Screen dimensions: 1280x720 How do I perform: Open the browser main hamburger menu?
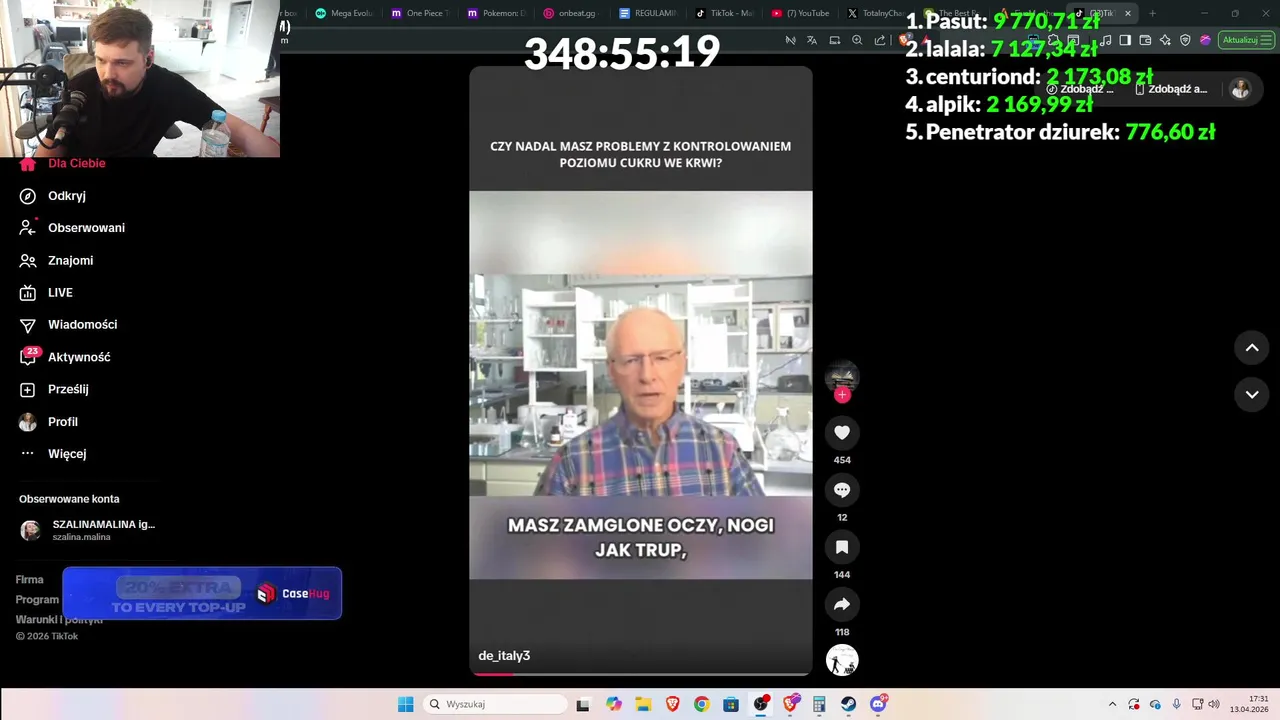[x=1268, y=40]
